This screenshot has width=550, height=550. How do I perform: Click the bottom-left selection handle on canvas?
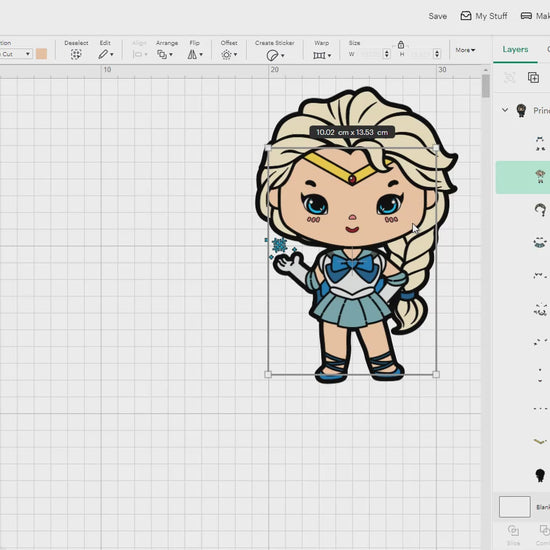coord(268,374)
